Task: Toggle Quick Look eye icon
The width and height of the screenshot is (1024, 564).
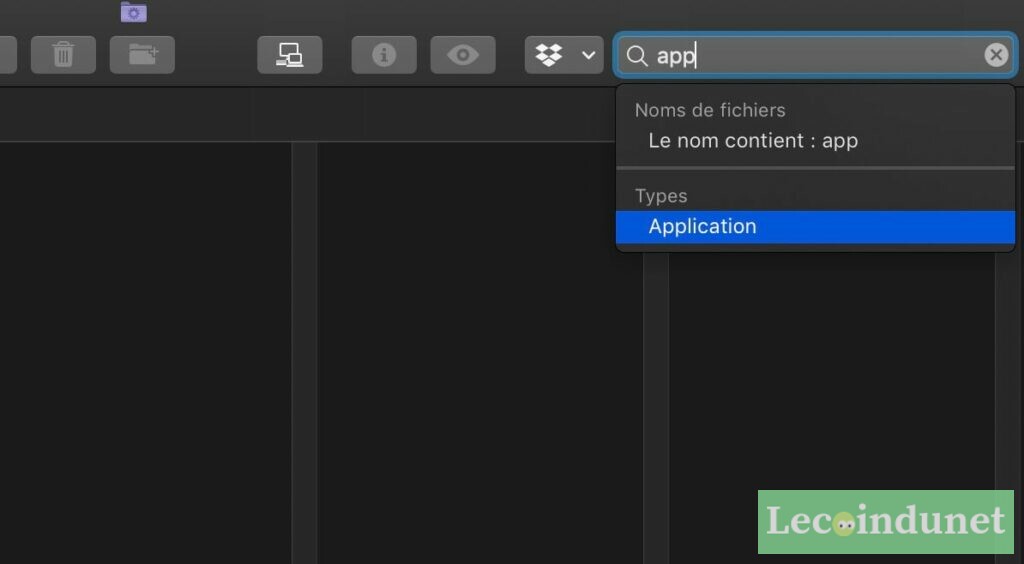Action: coord(463,55)
